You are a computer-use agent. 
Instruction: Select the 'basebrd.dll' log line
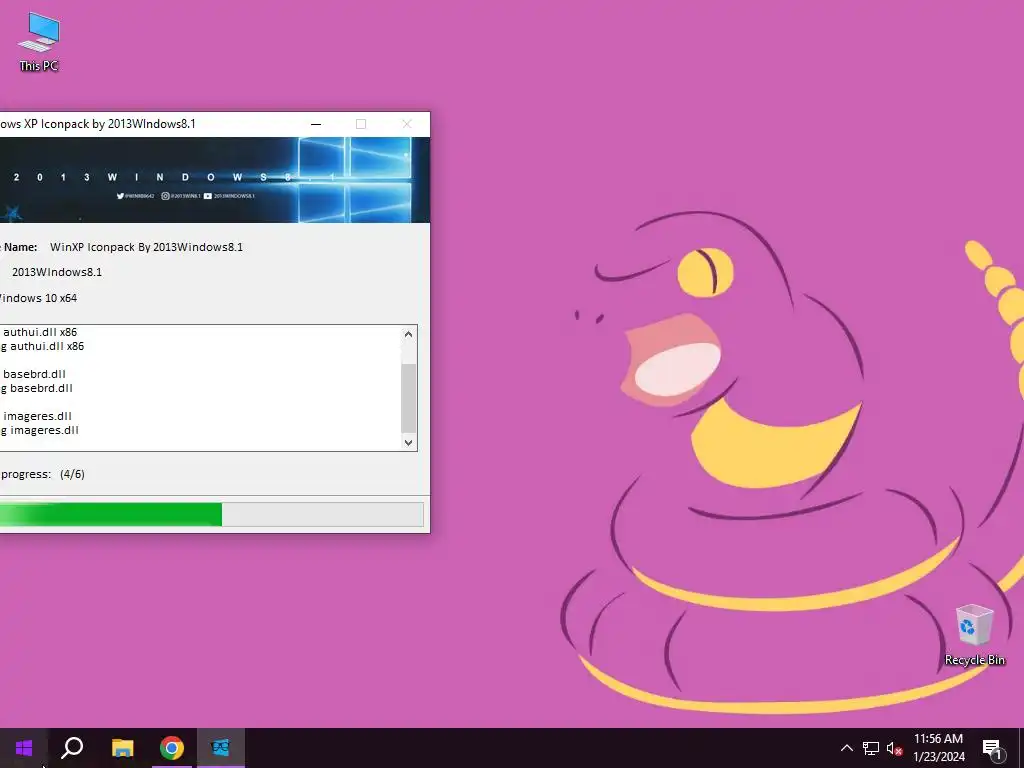click(34, 374)
